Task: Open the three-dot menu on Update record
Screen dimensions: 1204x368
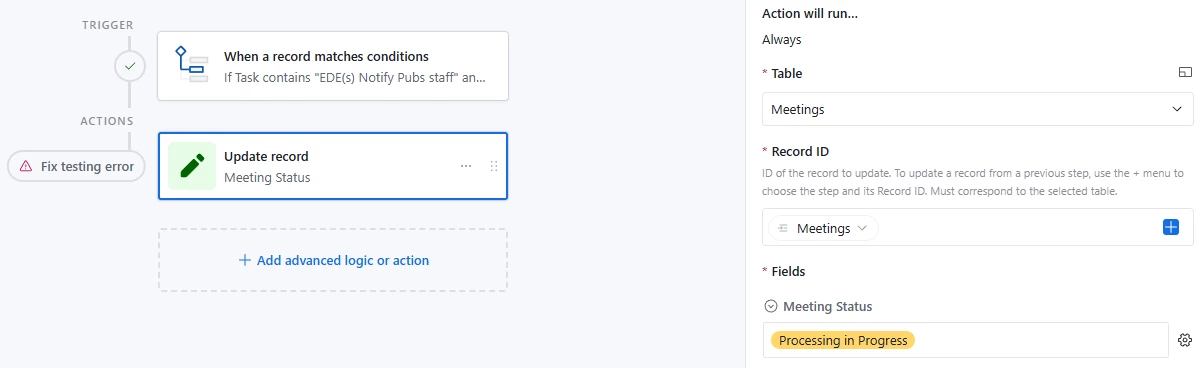Action: point(466,166)
